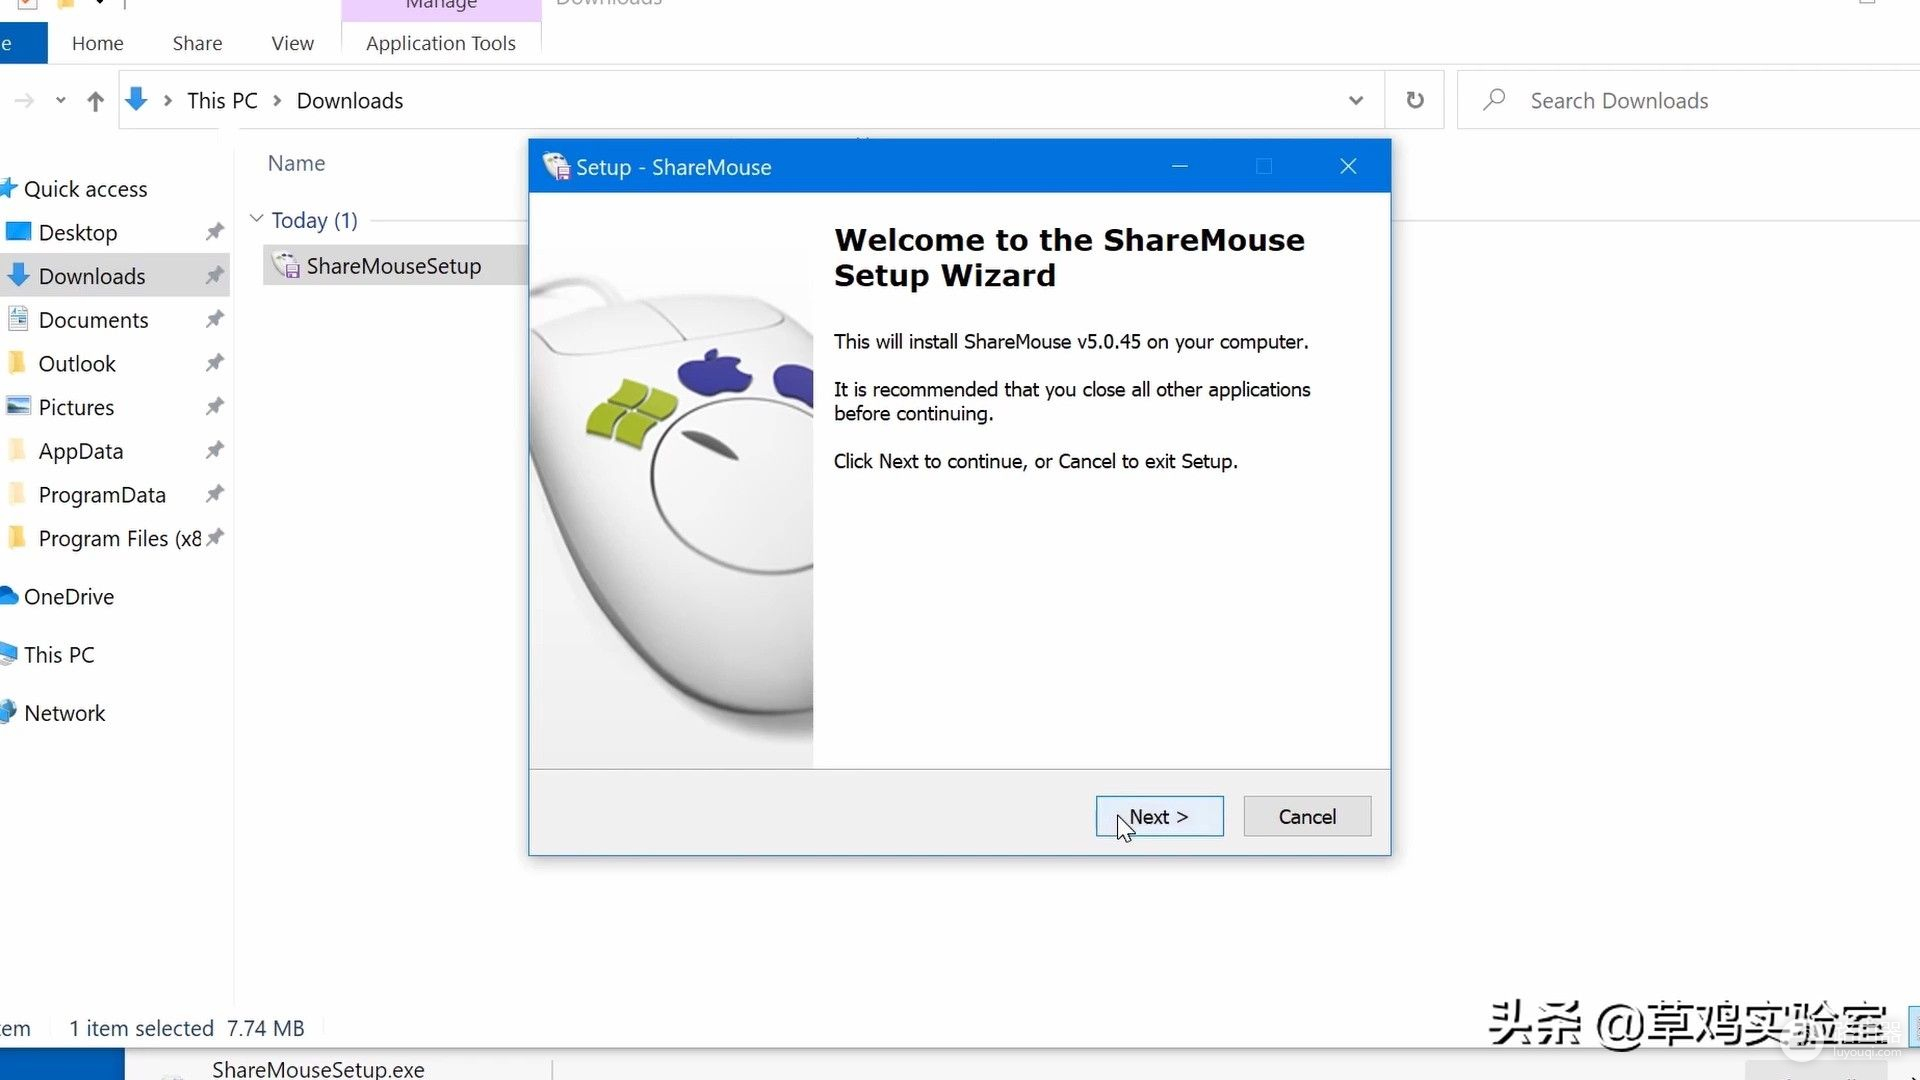Click pin icon next to Pictures
Viewport: 1920px width, 1080px height.
click(x=214, y=407)
